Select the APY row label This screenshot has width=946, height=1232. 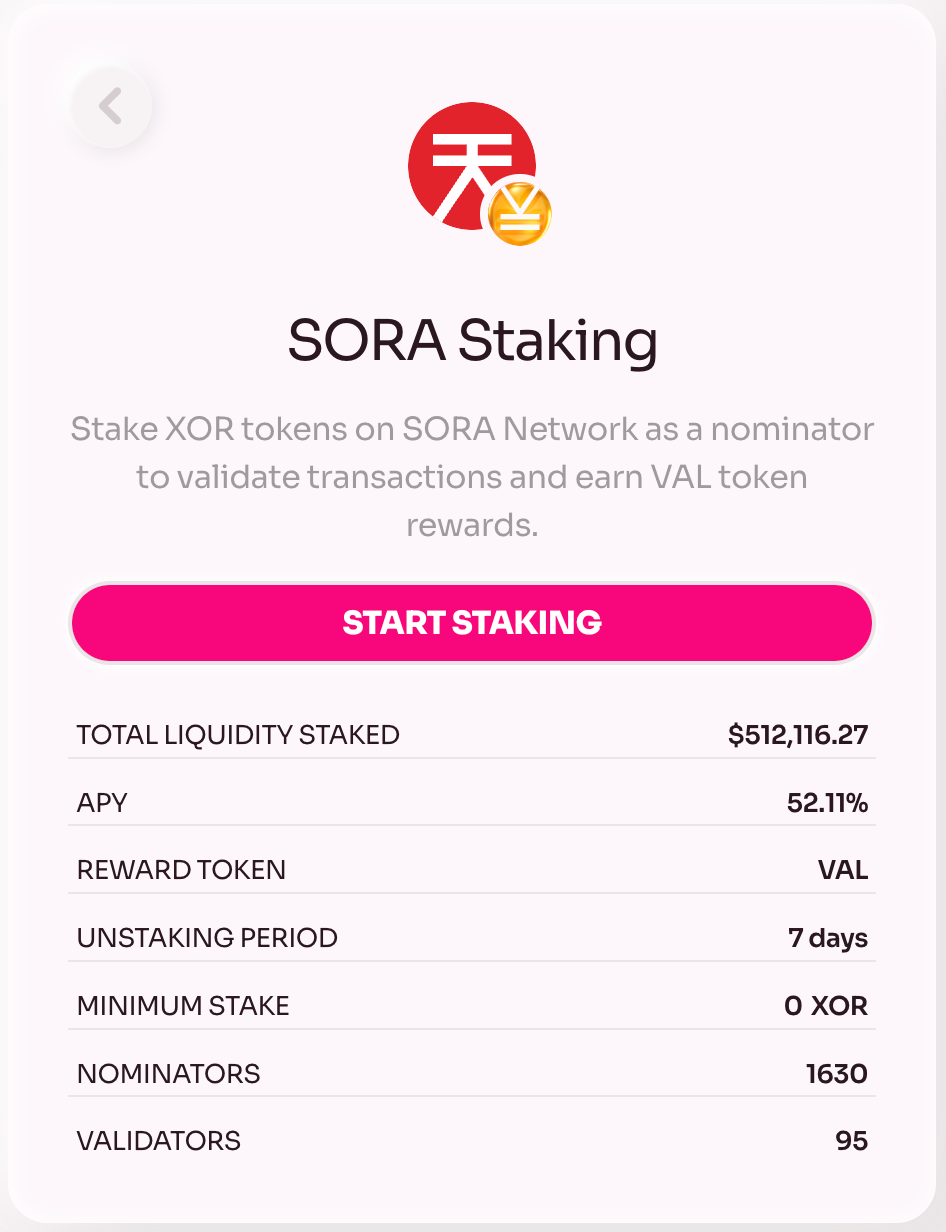coord(102,803)
